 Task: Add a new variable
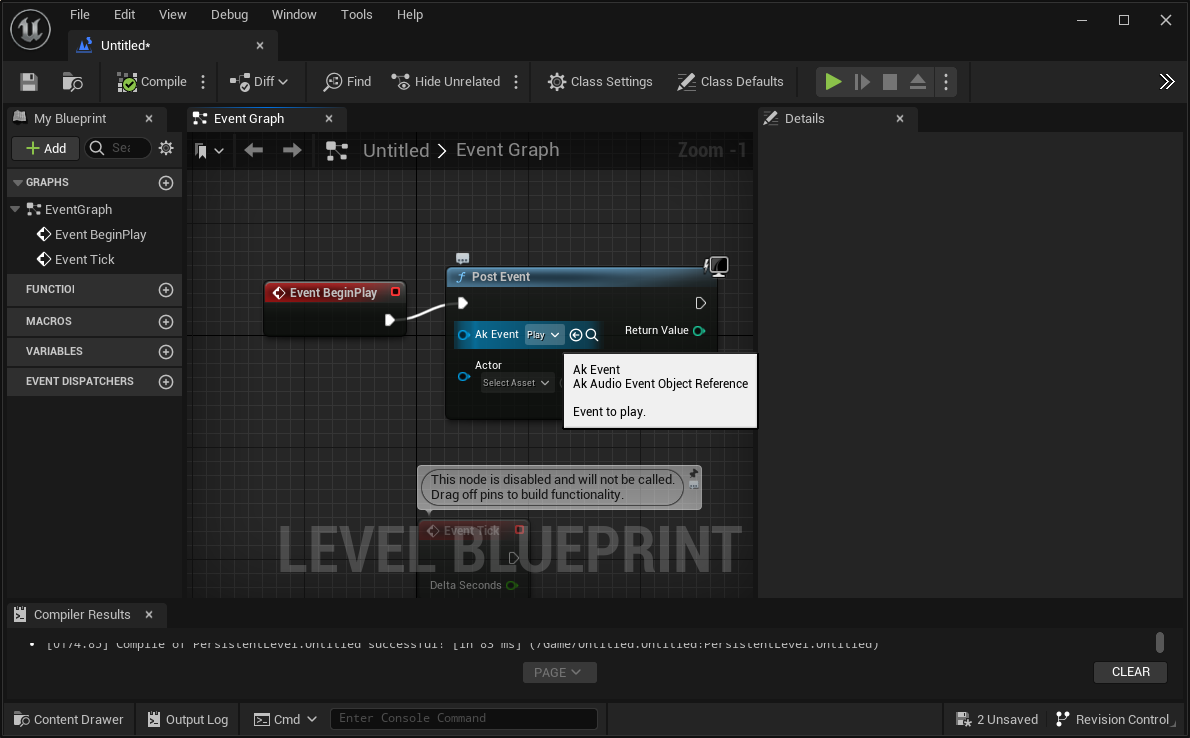point(166,352)
